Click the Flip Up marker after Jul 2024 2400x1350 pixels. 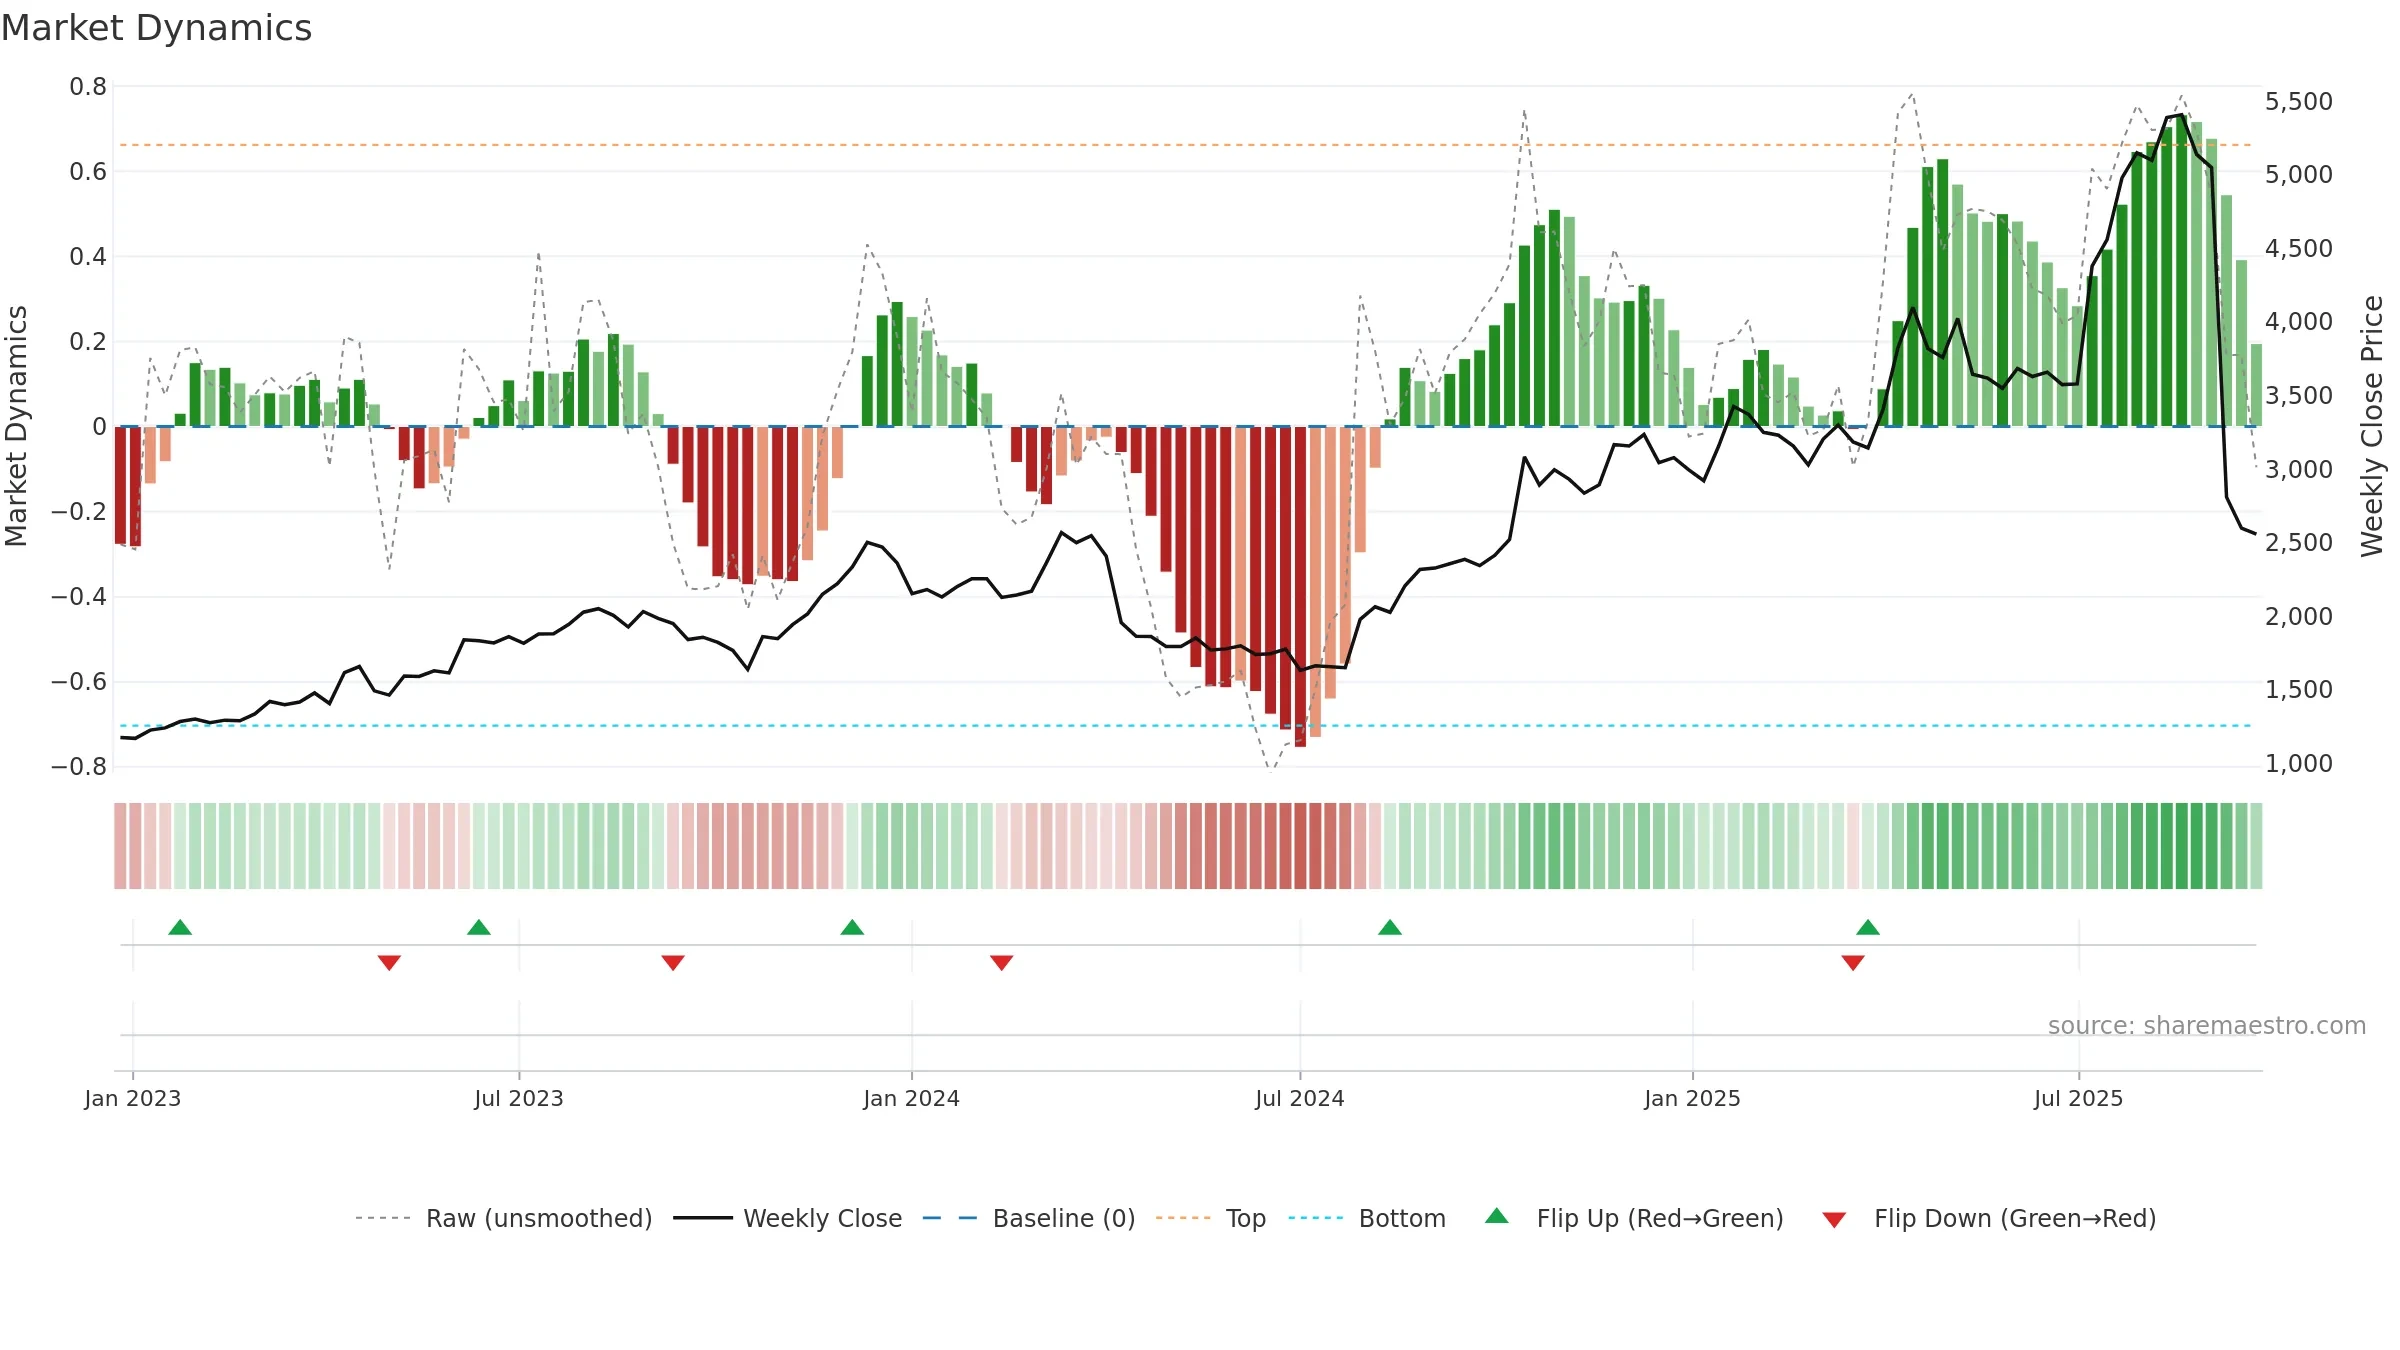tap(1390, 927)
